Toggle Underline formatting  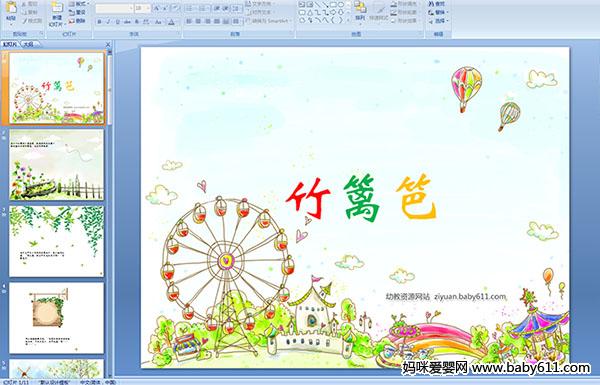coord(117,22)
